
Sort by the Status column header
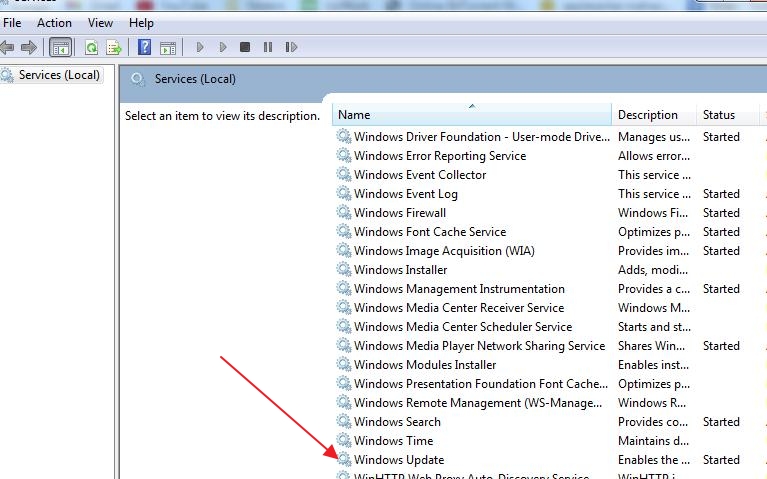click(x=718, y=115)
